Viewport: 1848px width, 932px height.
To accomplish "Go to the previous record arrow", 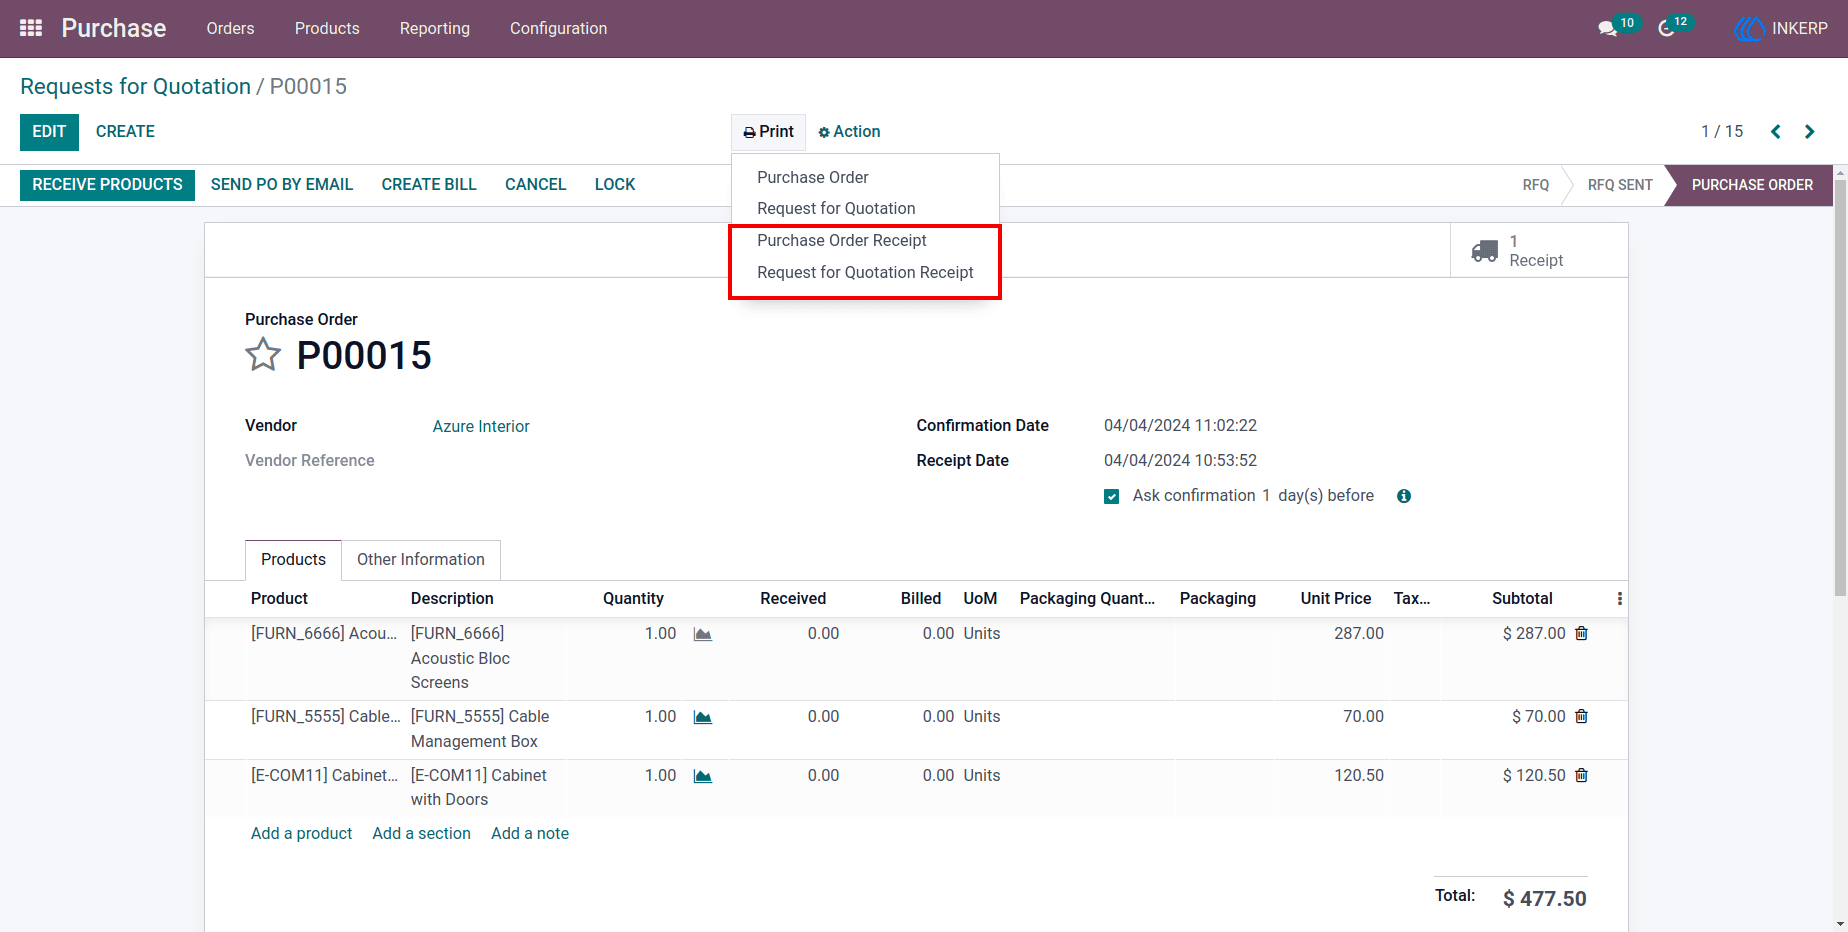I will pos(1776,132).
